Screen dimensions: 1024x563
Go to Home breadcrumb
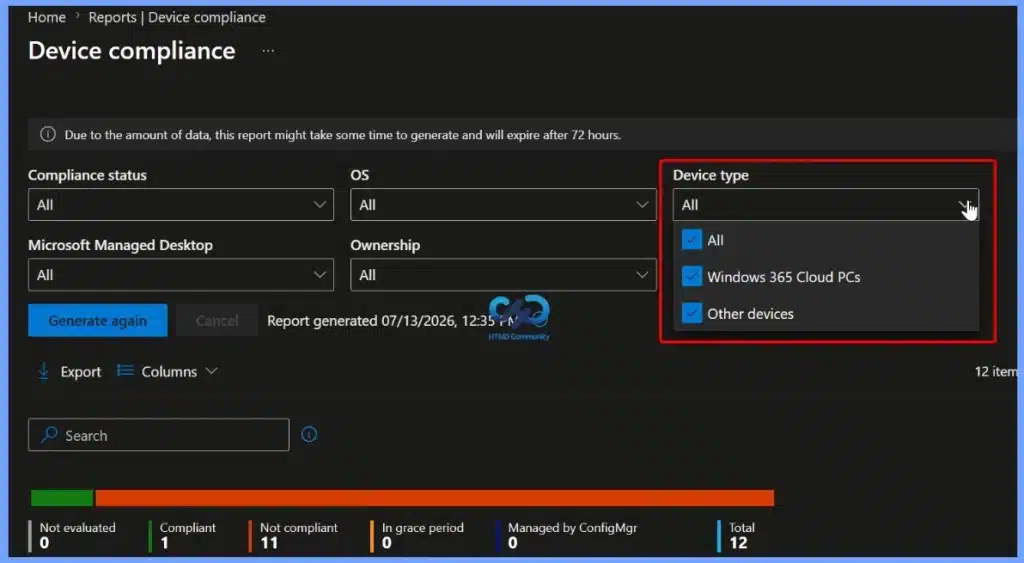pos(46,18)
